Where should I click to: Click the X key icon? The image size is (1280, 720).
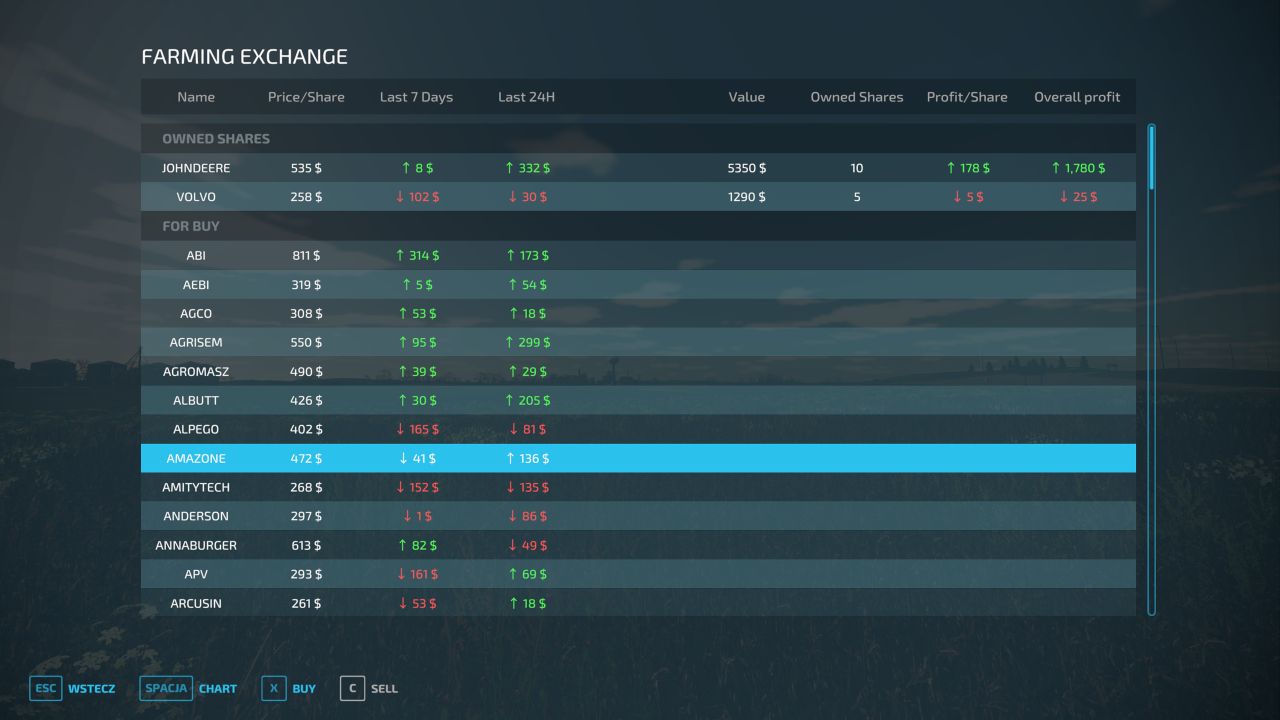pyautogui.click(x=274, y=688)
